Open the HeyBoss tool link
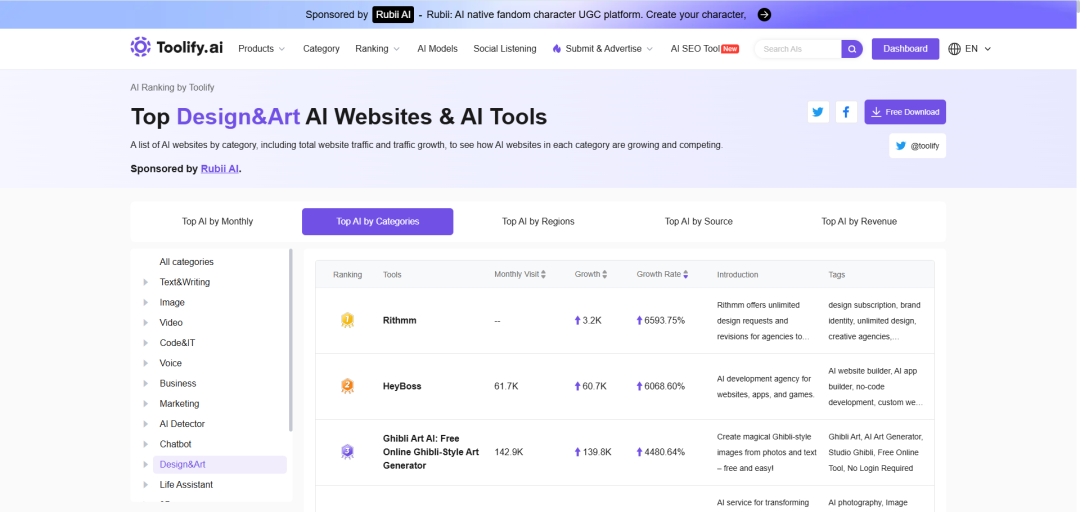 coord(402,386)
